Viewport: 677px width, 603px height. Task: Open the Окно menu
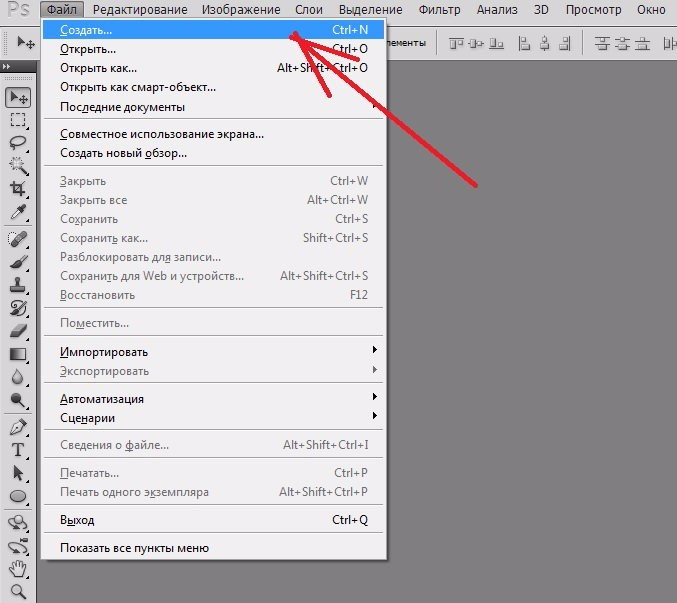(x=651, y=9)
